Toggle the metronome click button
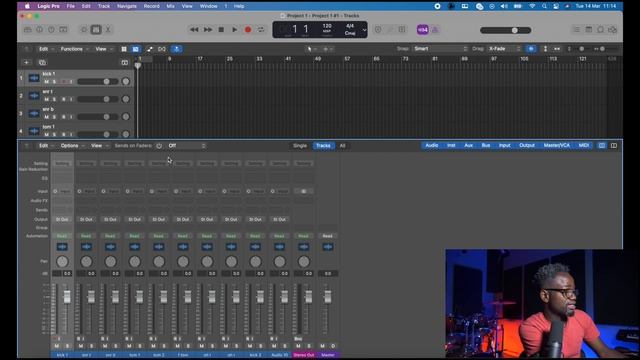 (x=435, y=30)
